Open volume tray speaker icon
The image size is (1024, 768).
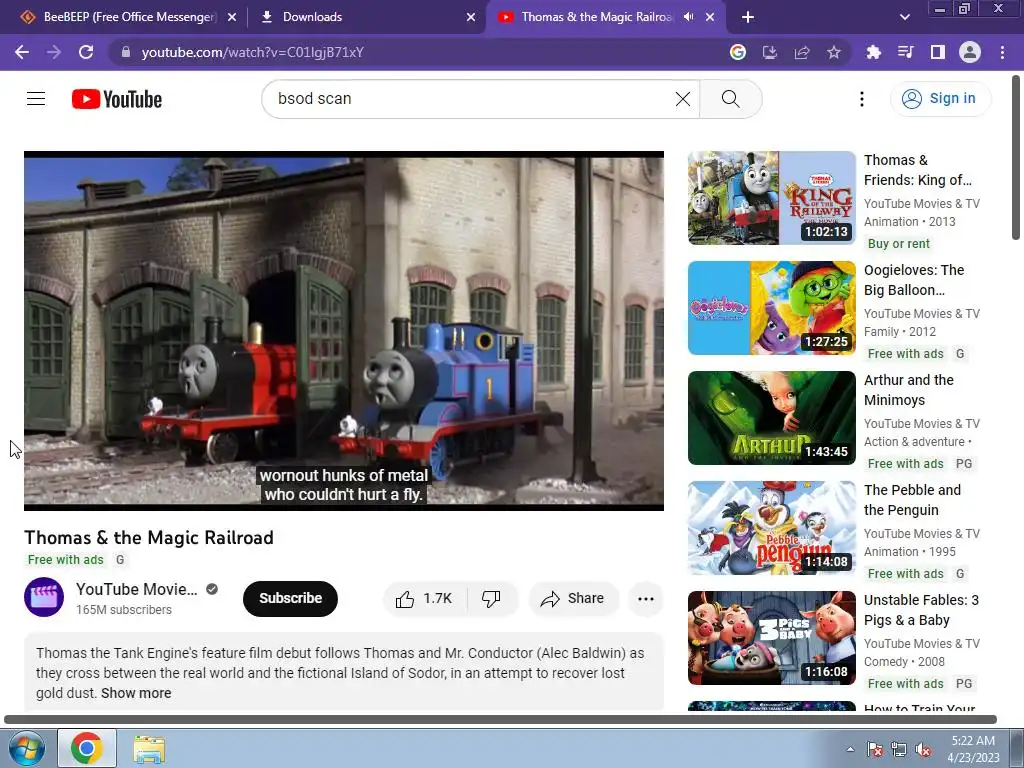(923, 750)
